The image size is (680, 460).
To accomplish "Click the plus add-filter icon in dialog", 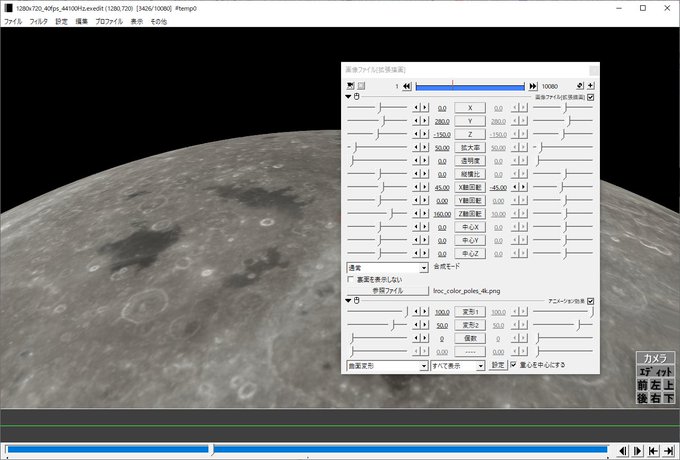I will click(591, 86).
